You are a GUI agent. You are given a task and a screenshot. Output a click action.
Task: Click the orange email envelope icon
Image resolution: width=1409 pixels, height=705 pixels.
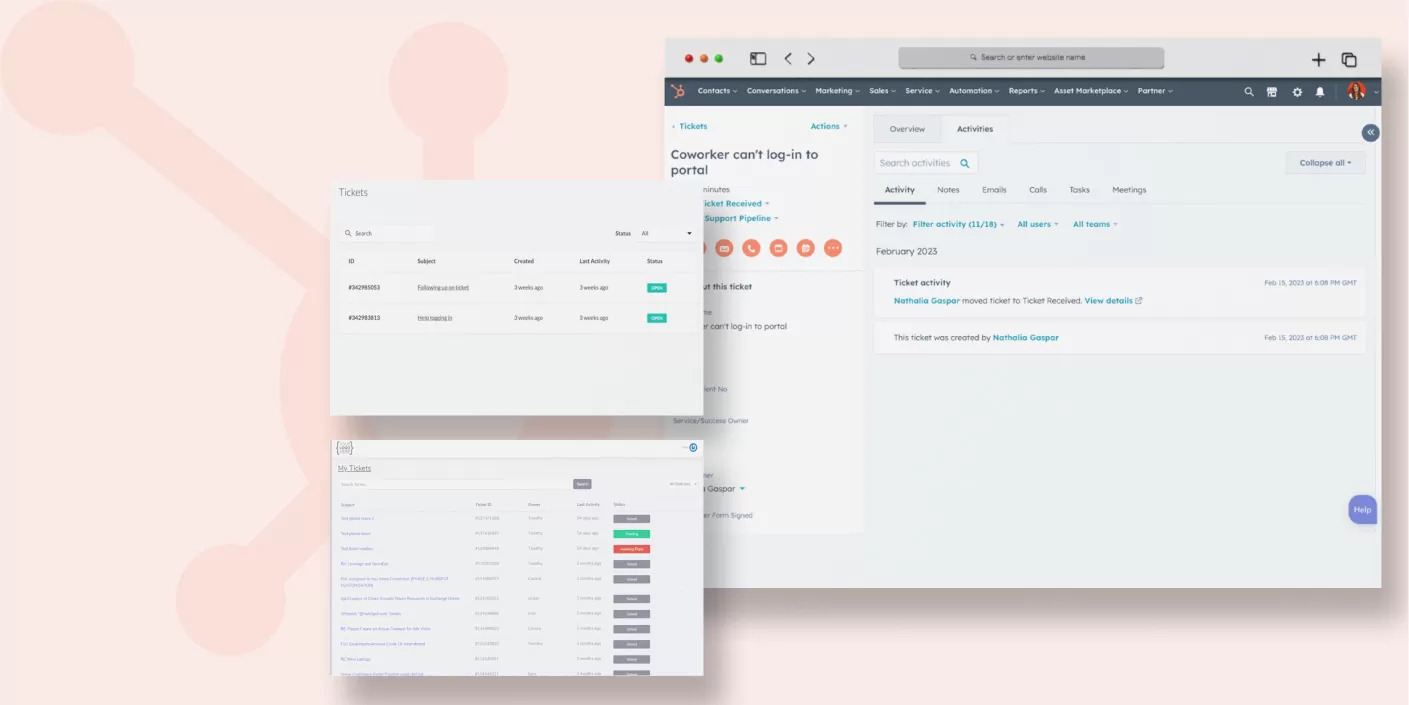[724, 248]
